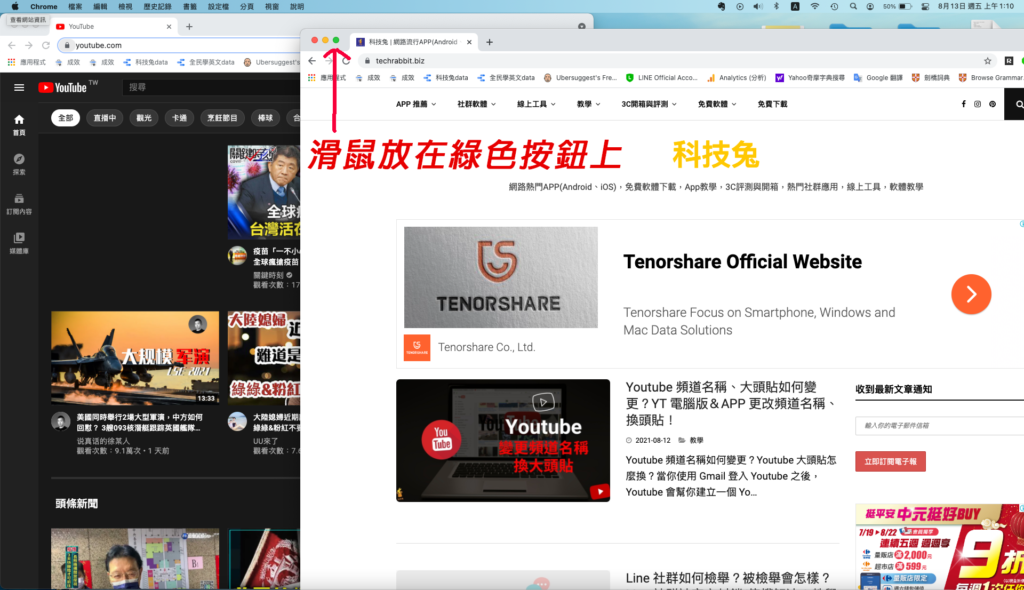Expand the APP 推薦 dropdown menu

415,104
